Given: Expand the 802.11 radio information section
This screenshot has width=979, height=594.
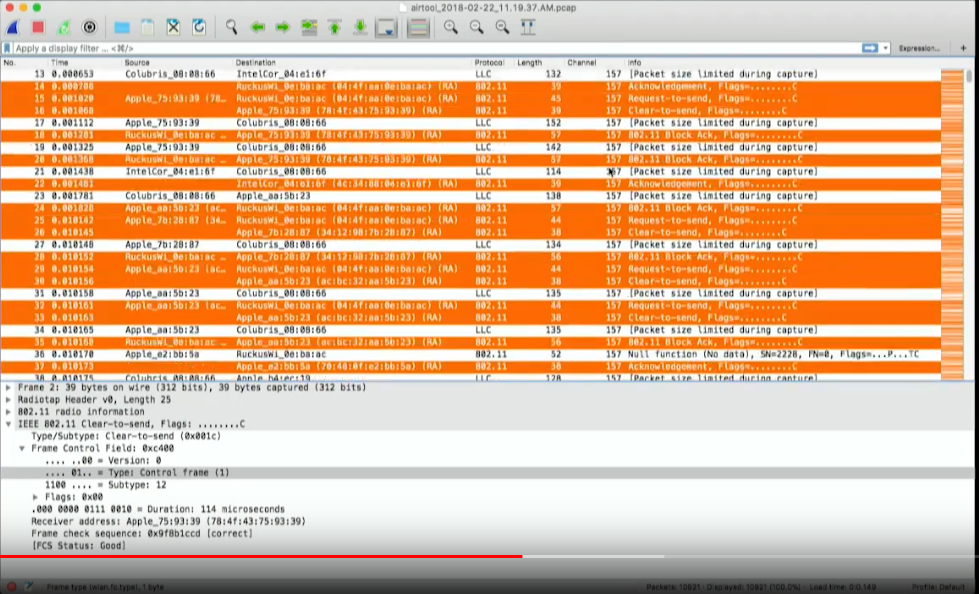Looking at the screenshot, I should coord(8,412).
